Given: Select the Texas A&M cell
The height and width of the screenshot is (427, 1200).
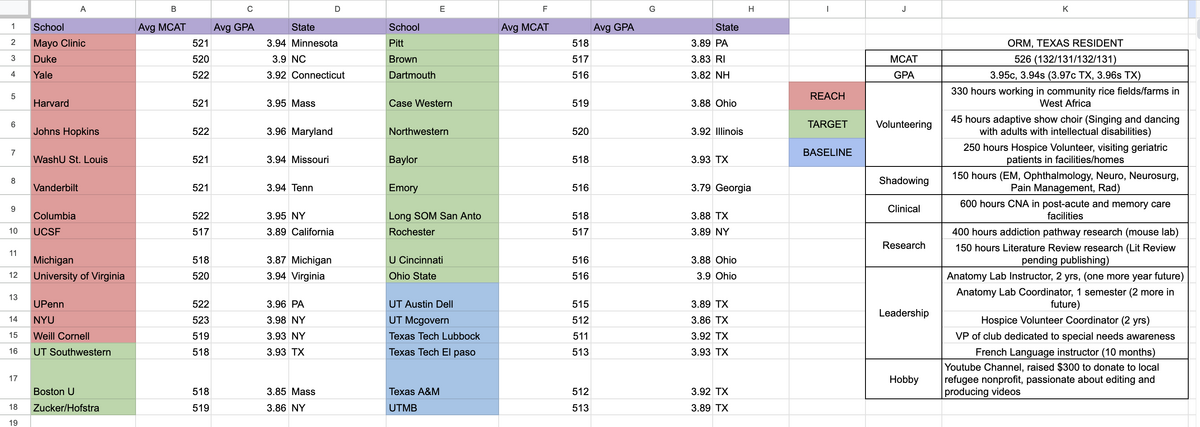Looking at the screenshot, I should pos(440,392).
